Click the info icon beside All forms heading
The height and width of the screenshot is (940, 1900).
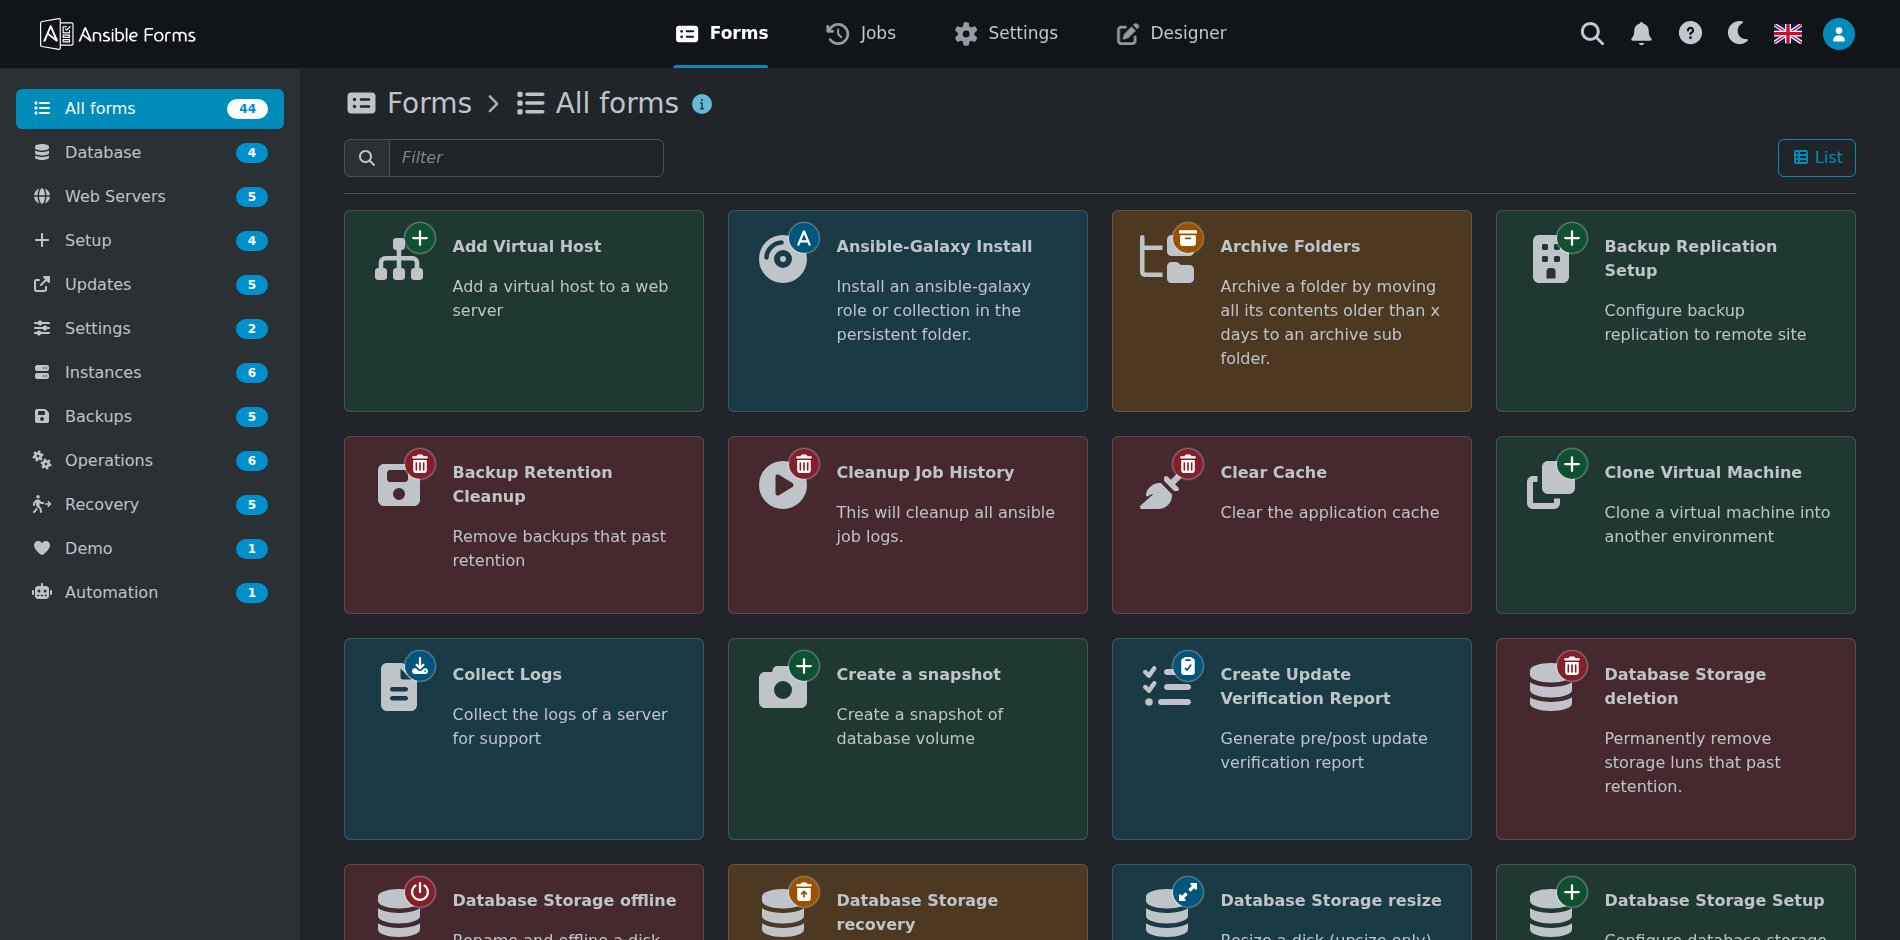click(702, 104)
